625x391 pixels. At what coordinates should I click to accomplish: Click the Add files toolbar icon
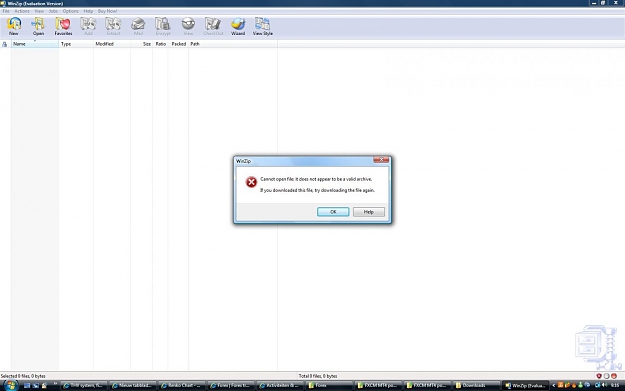click(x=88, y=27)
